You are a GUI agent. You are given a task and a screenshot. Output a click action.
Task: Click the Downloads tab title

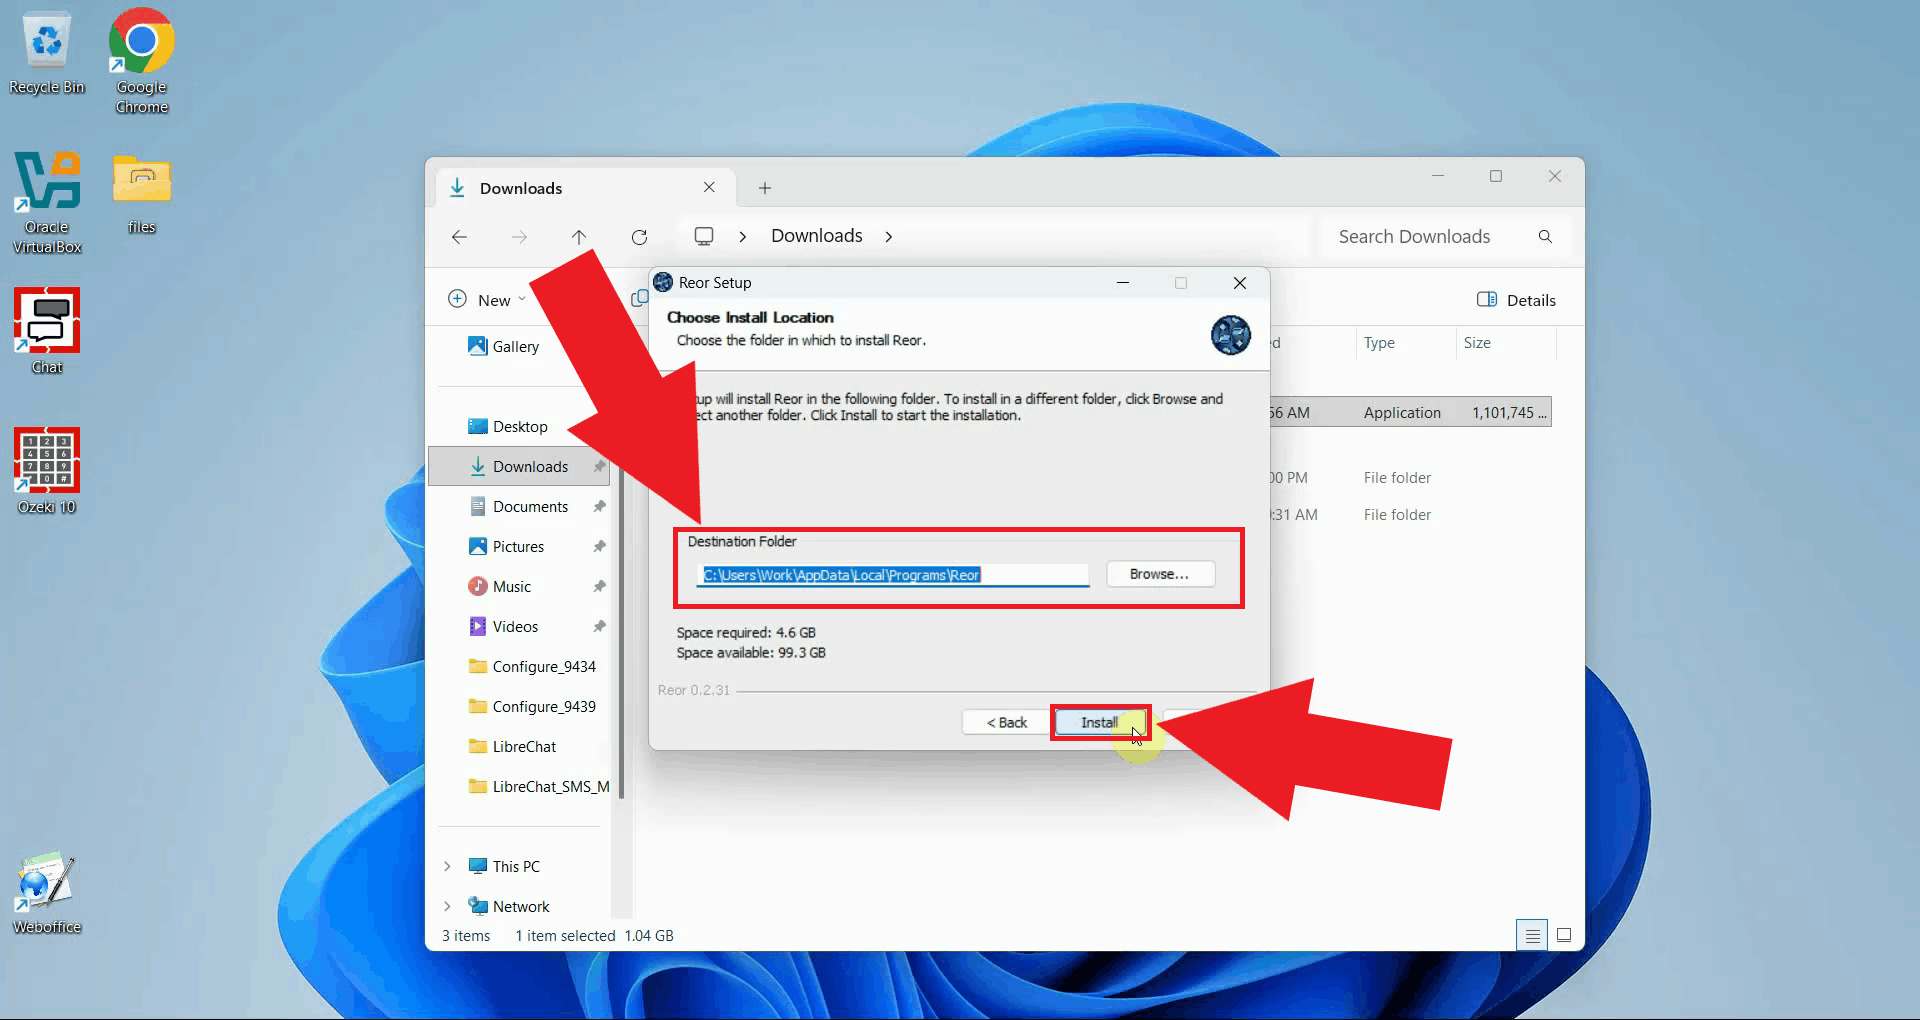click(520, 188)
